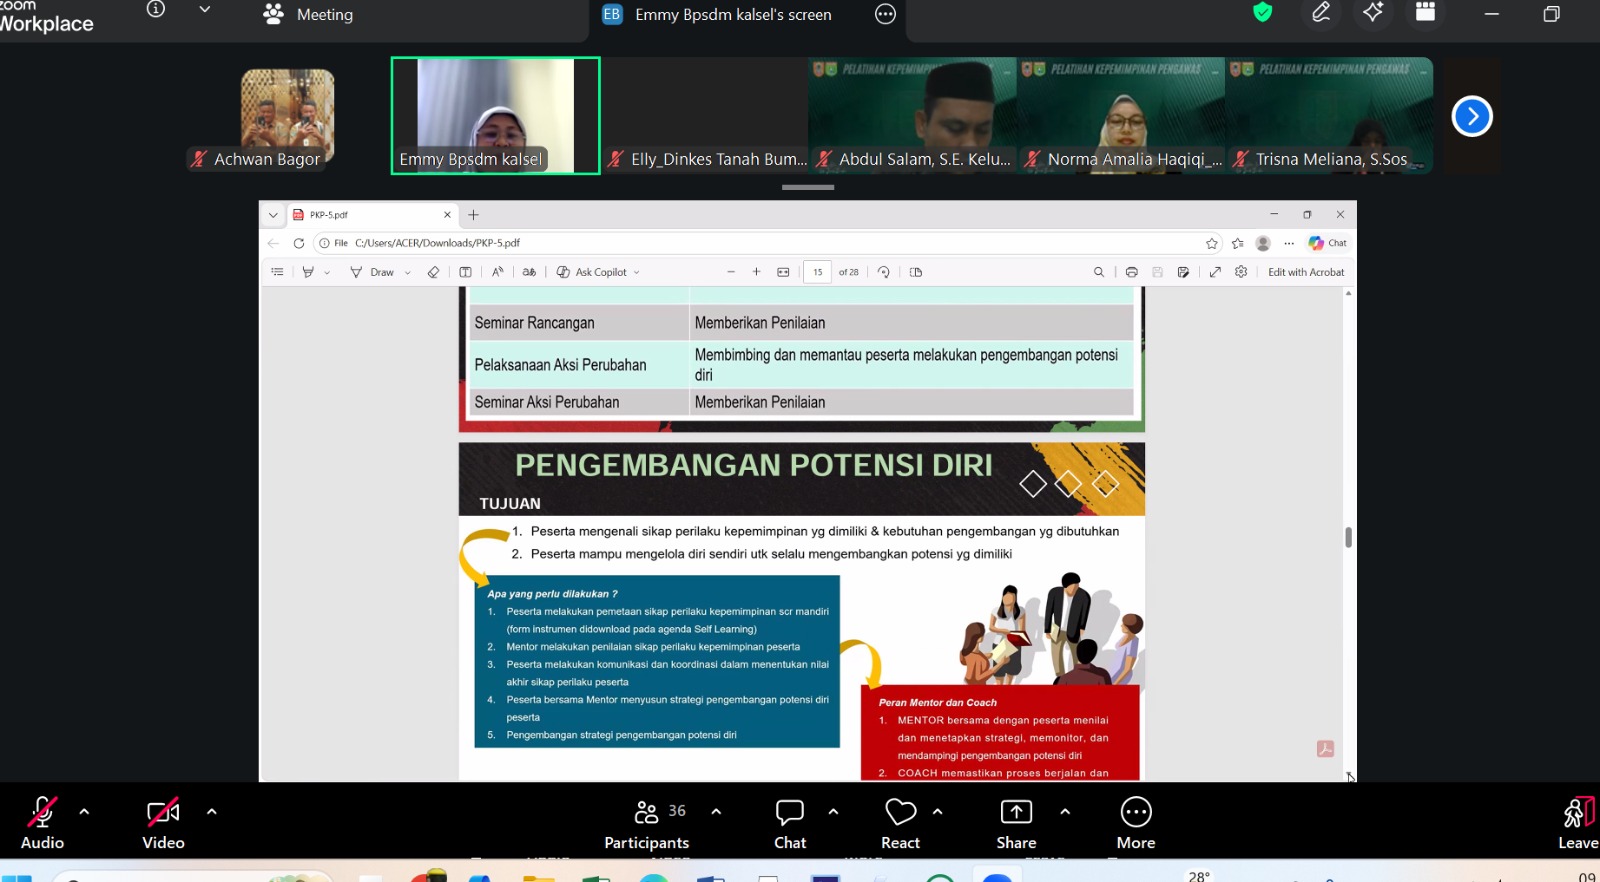Image resolution: width=1600 pixels, height=882 pixels.
Task: Open the Meeting tab in Zoom
Action: click(x=308, y=15)
